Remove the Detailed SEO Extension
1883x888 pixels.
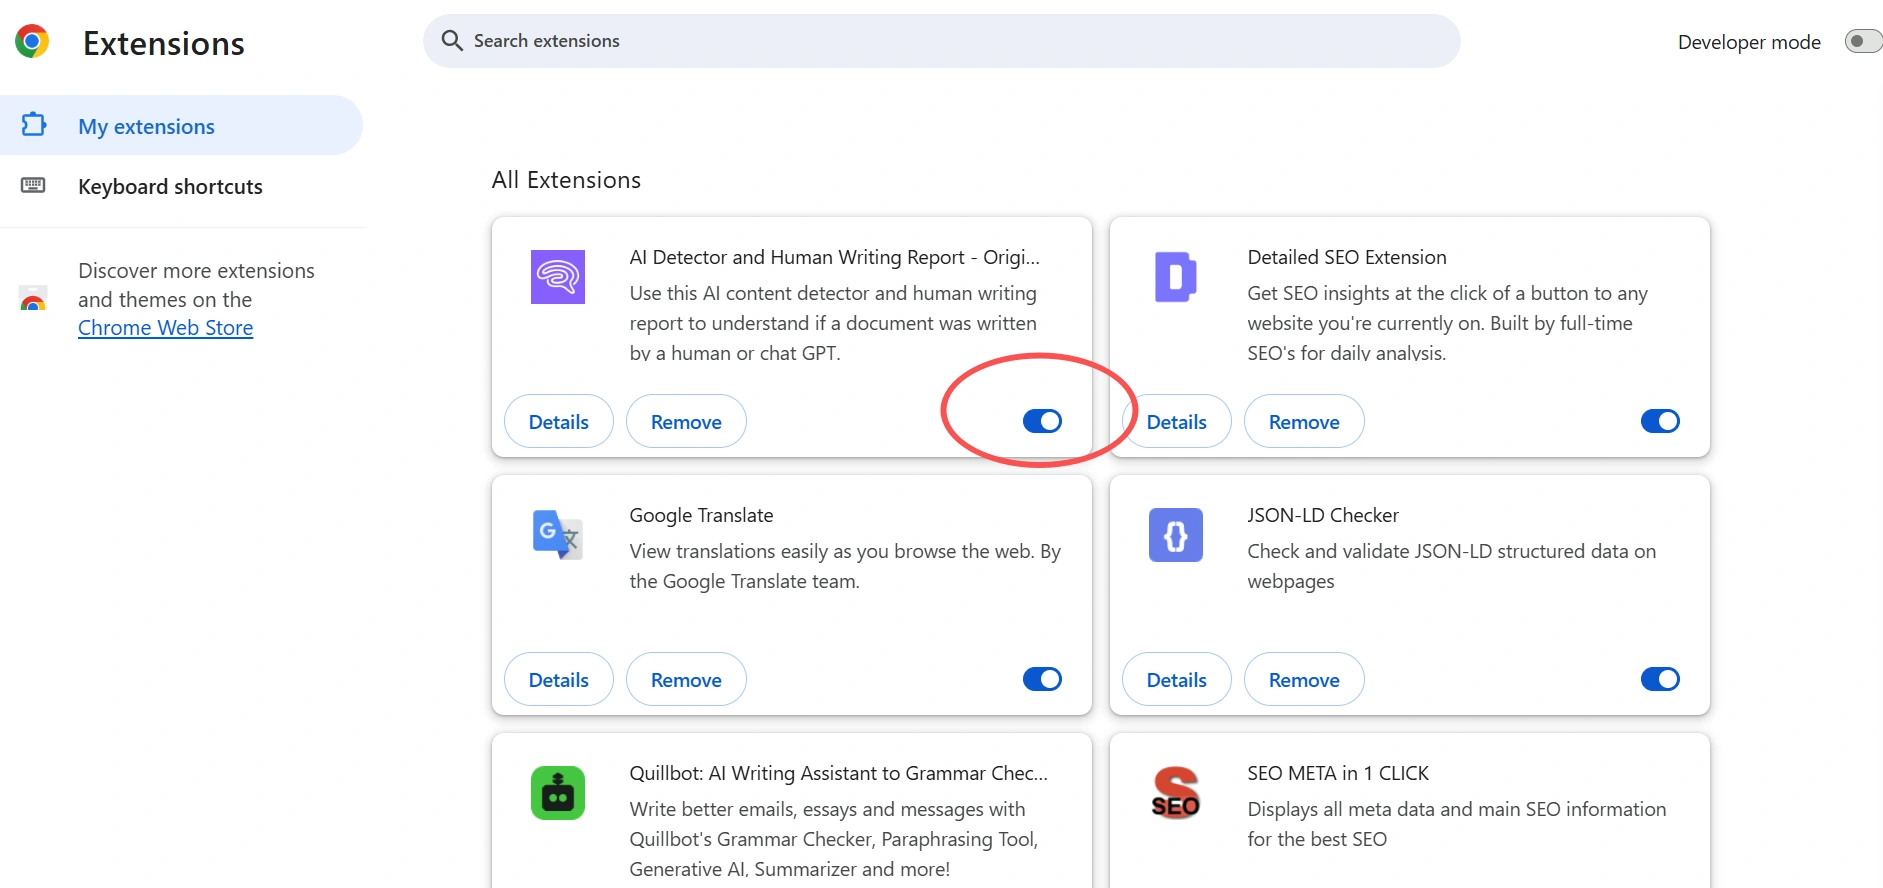point(1304,421)
